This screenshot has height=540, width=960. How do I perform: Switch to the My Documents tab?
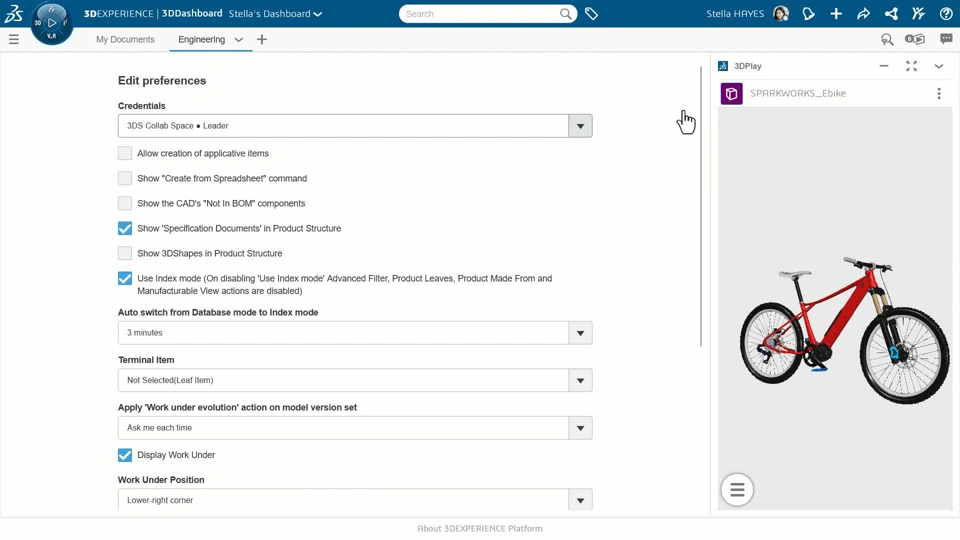point(125,39)
